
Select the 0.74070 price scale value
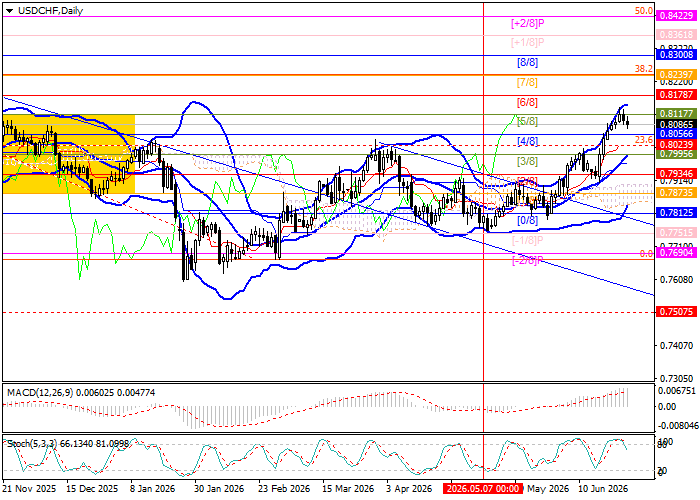(x=676, y=345)
